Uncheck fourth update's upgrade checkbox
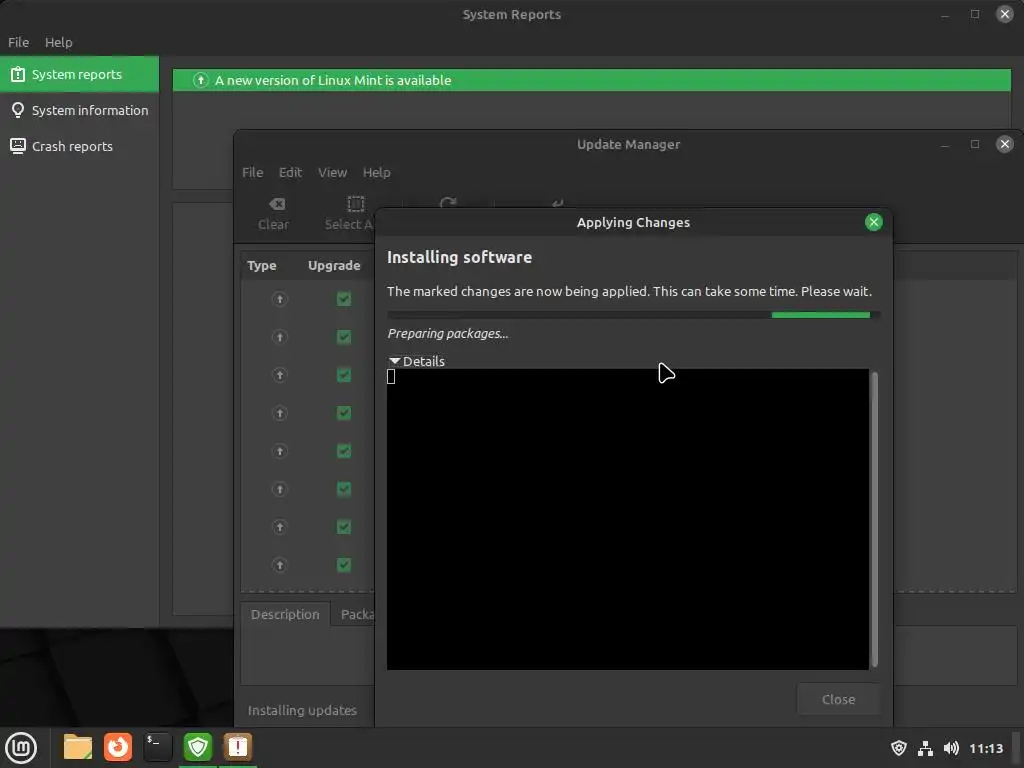 pyautogui.click(x=344, y=413)
